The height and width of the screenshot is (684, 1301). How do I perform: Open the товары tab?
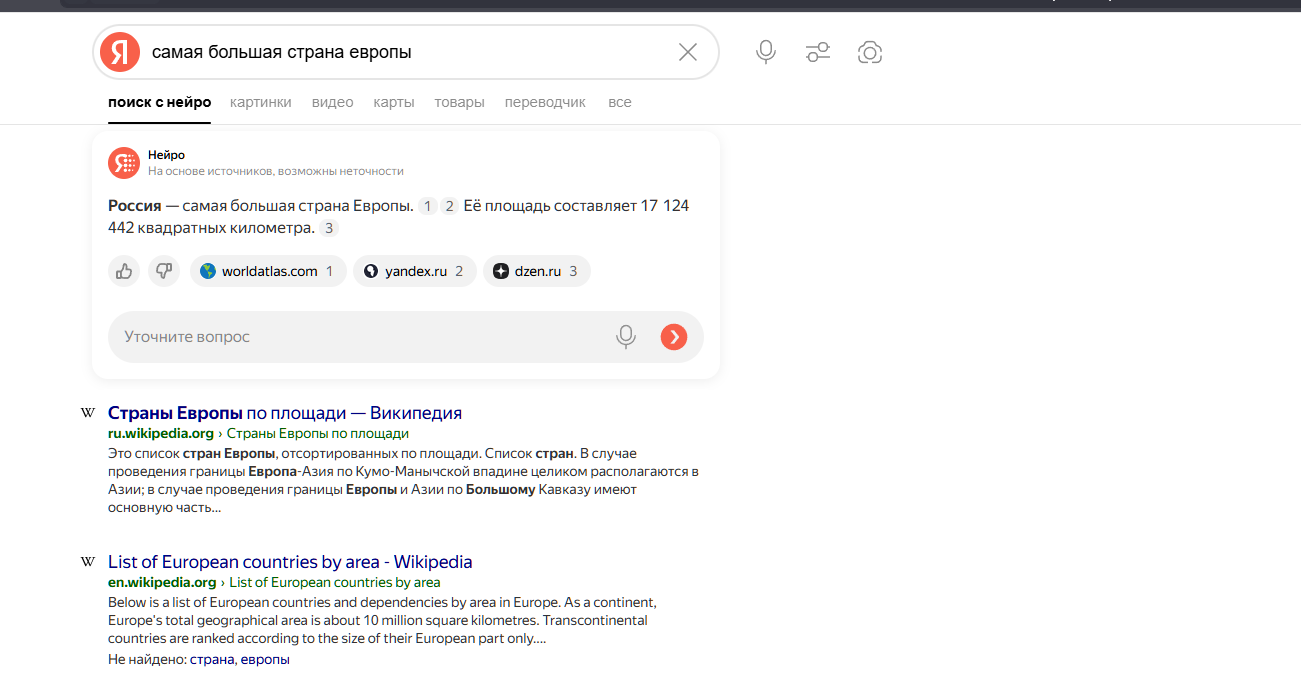pyautogui.click(x=459, y=102)
